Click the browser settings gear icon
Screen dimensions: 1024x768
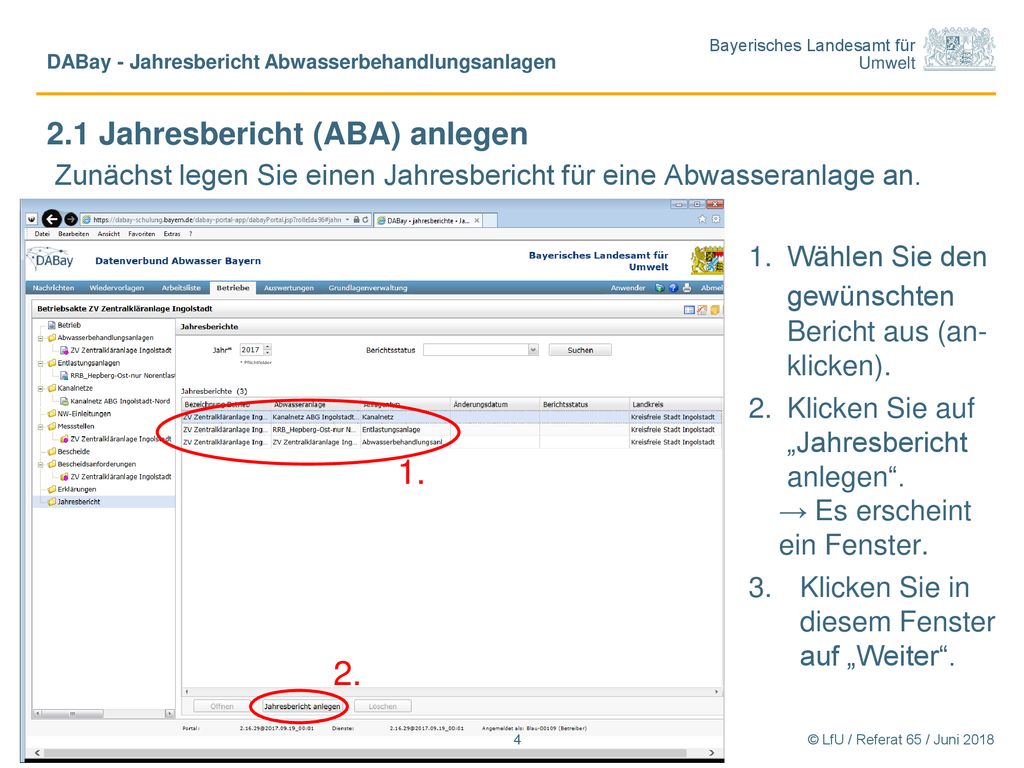(716, 219)
